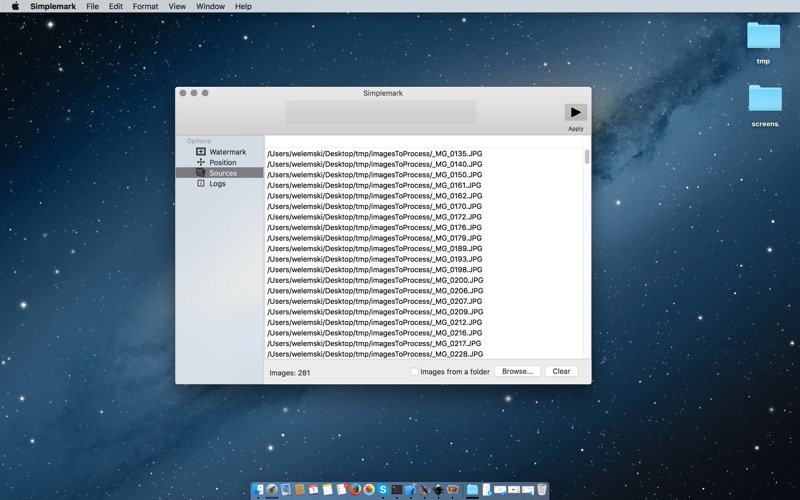Open the Logs section

click(217, 184)
